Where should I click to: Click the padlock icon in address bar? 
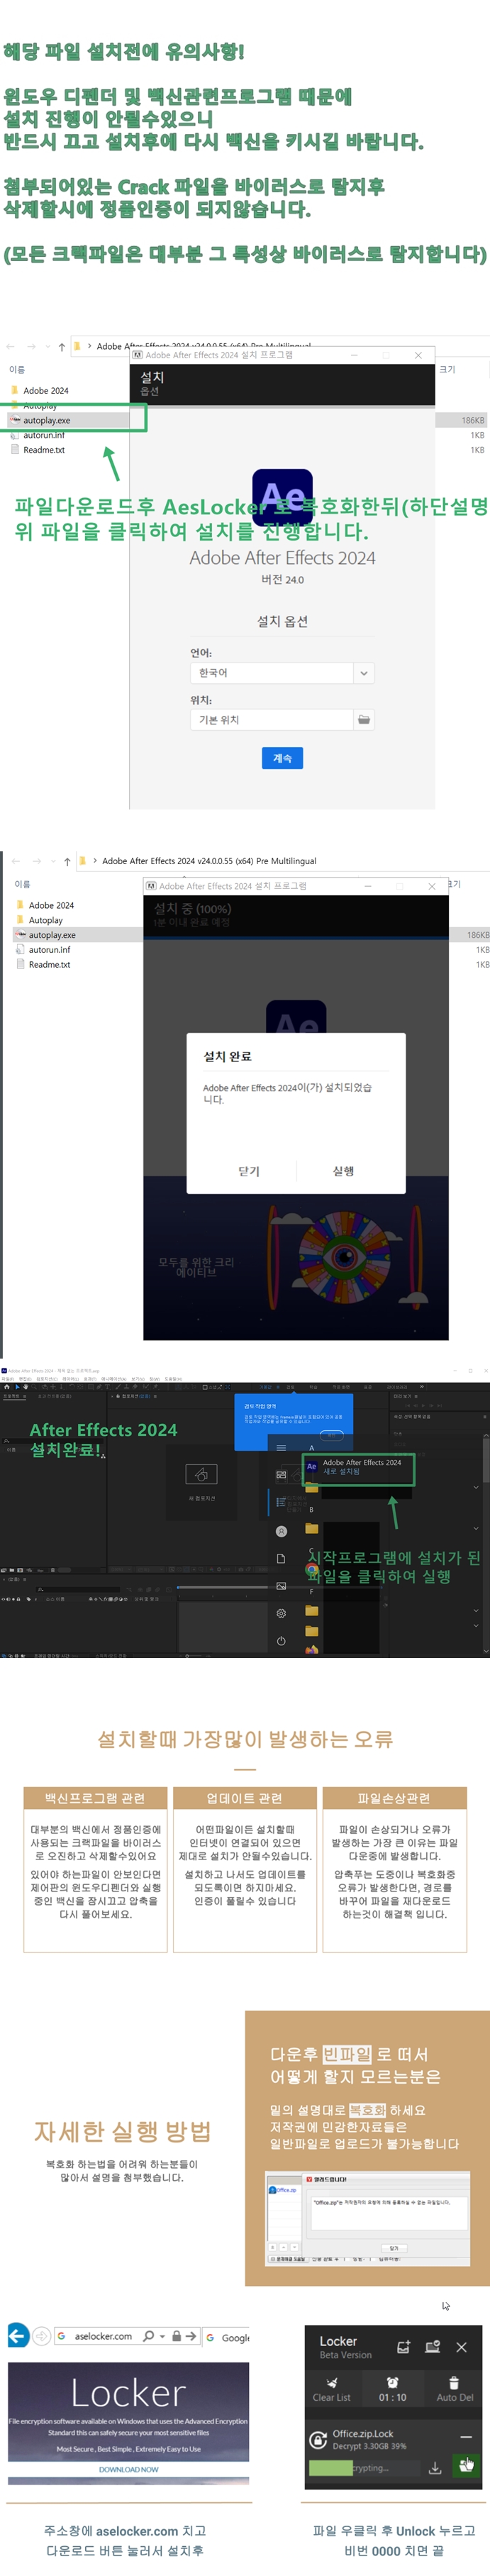pyautogui.click(x=176, y=2336)
